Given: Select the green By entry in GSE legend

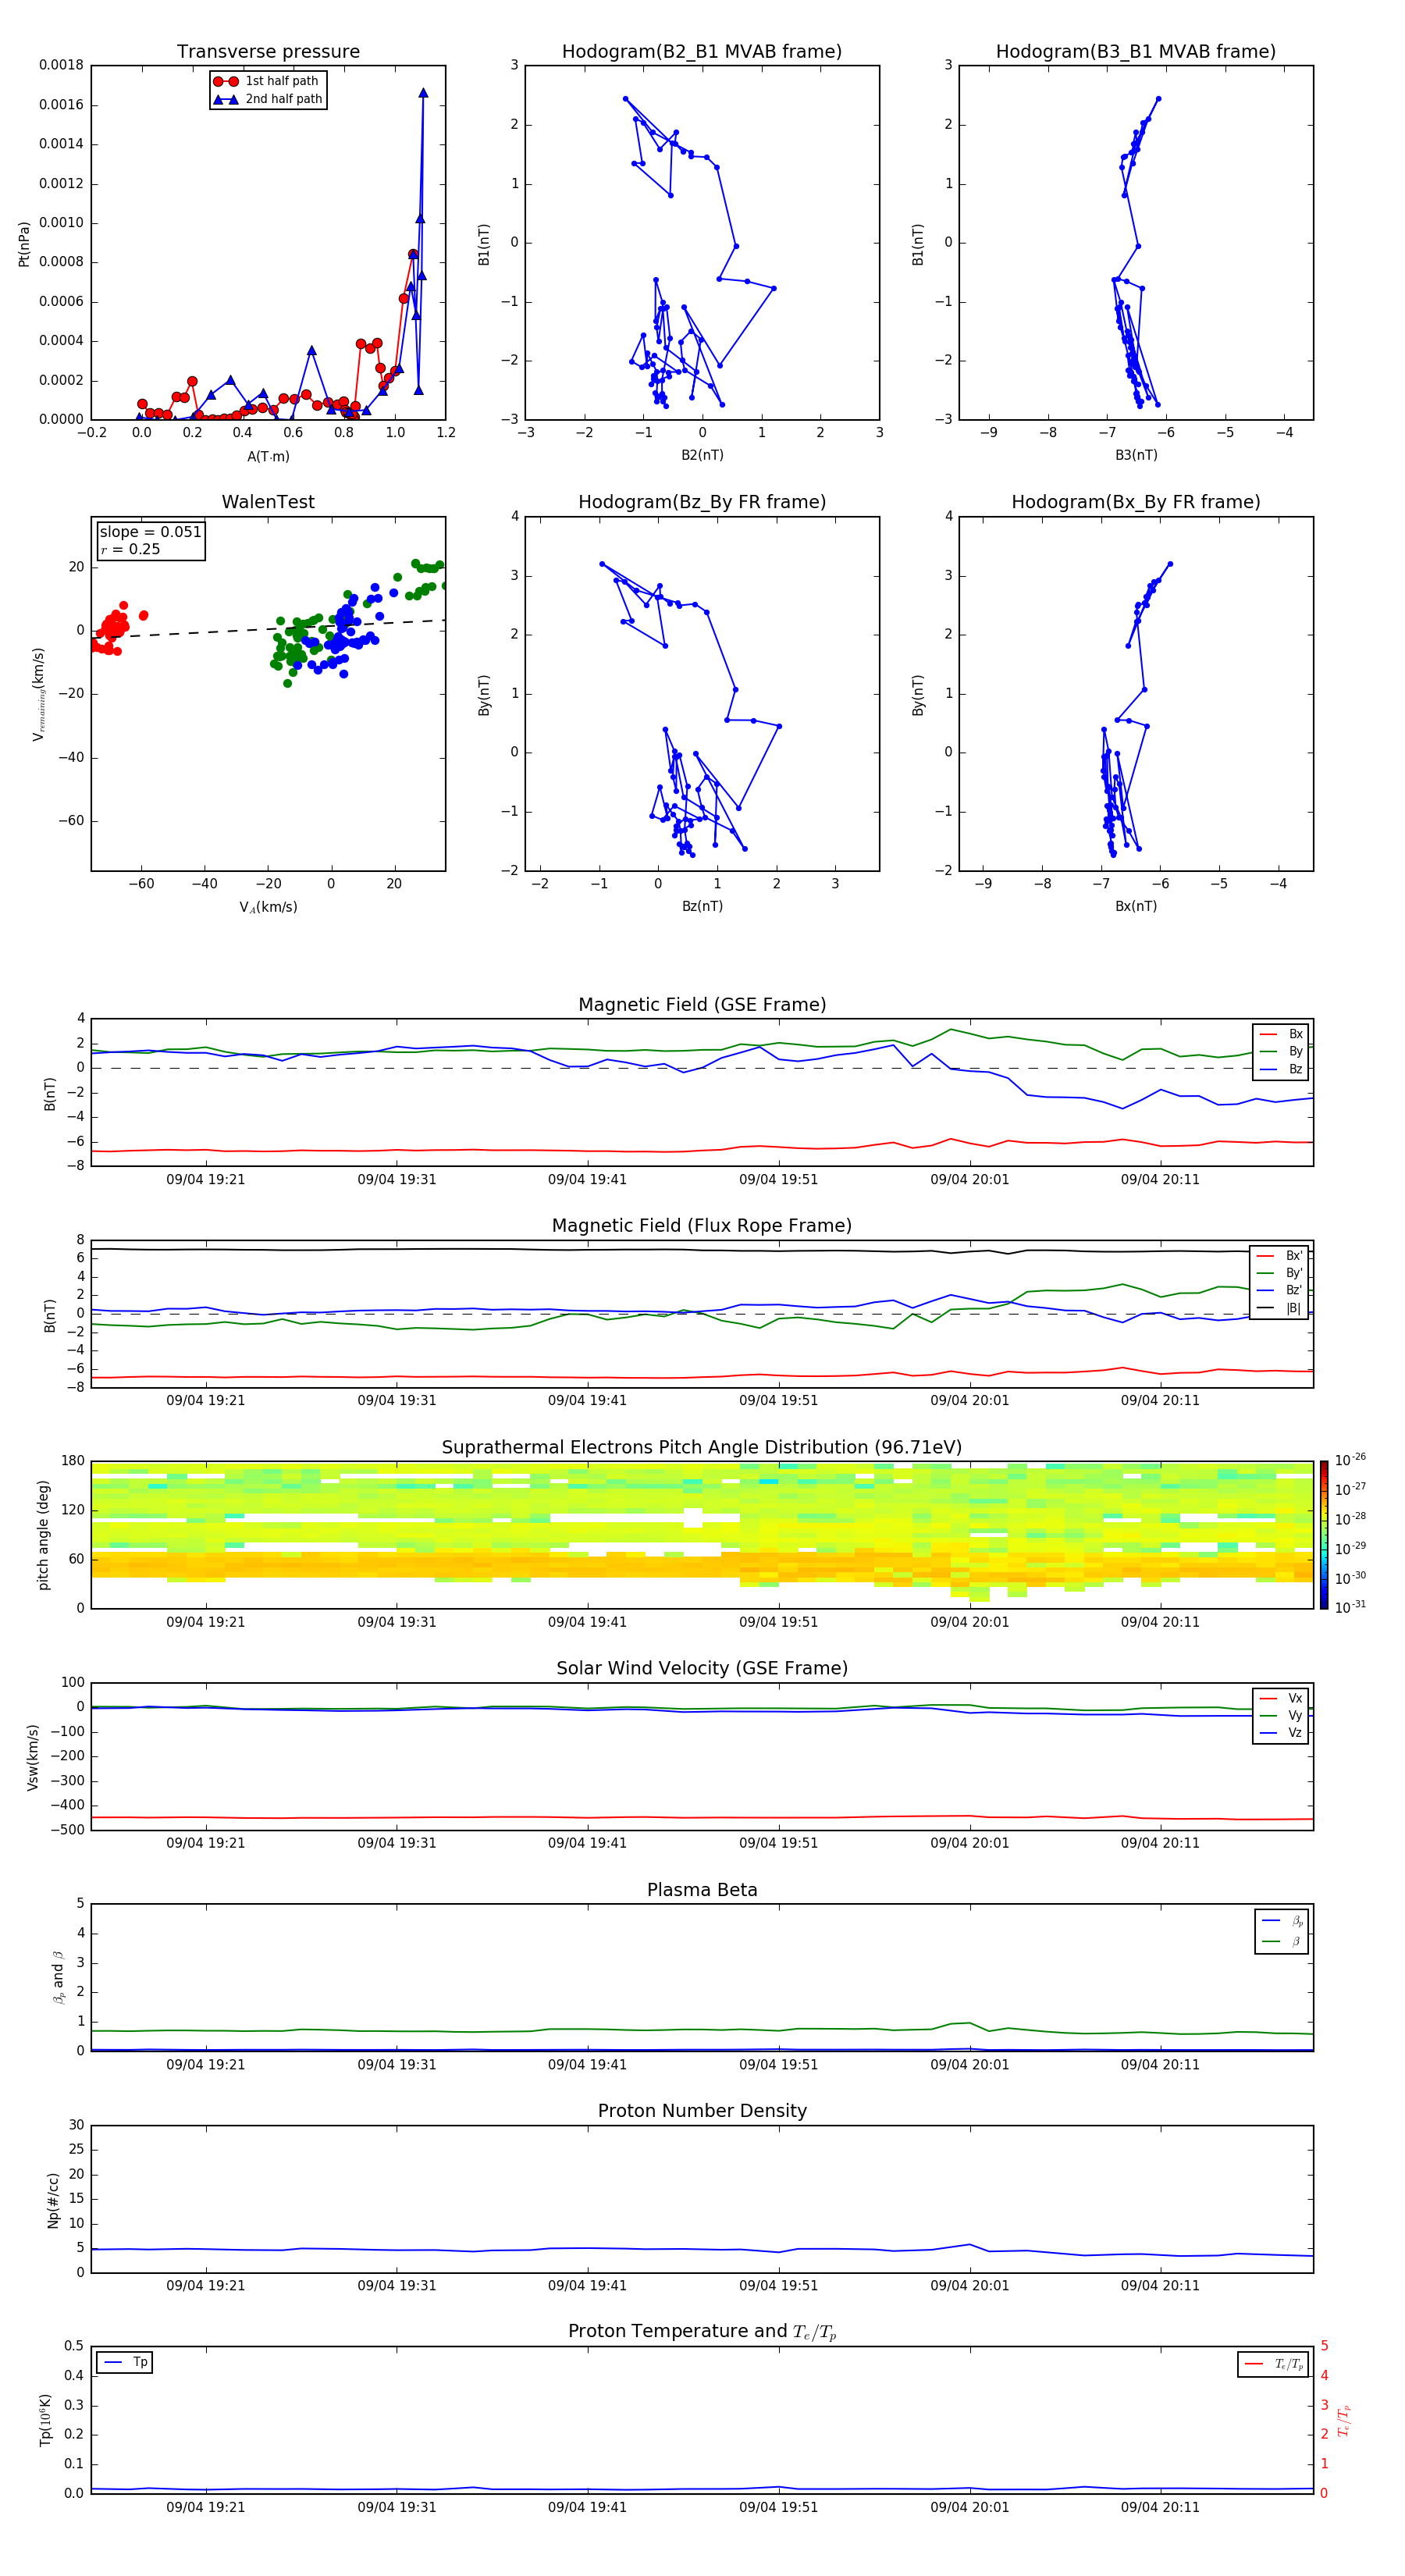Looking at the screenshot, I should pyautogui.click(x=1281, y=1051).
